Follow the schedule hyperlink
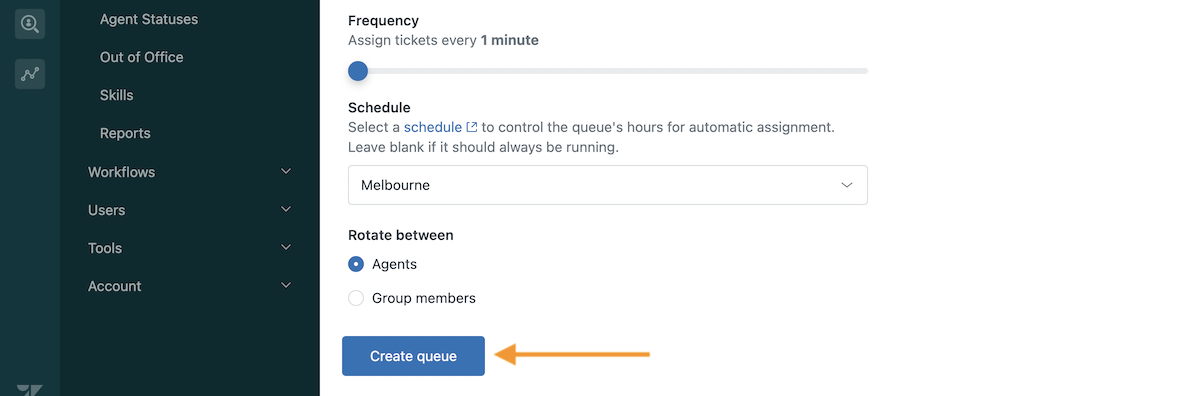Screen dimensions: 1192x396 tap(433, 127)
